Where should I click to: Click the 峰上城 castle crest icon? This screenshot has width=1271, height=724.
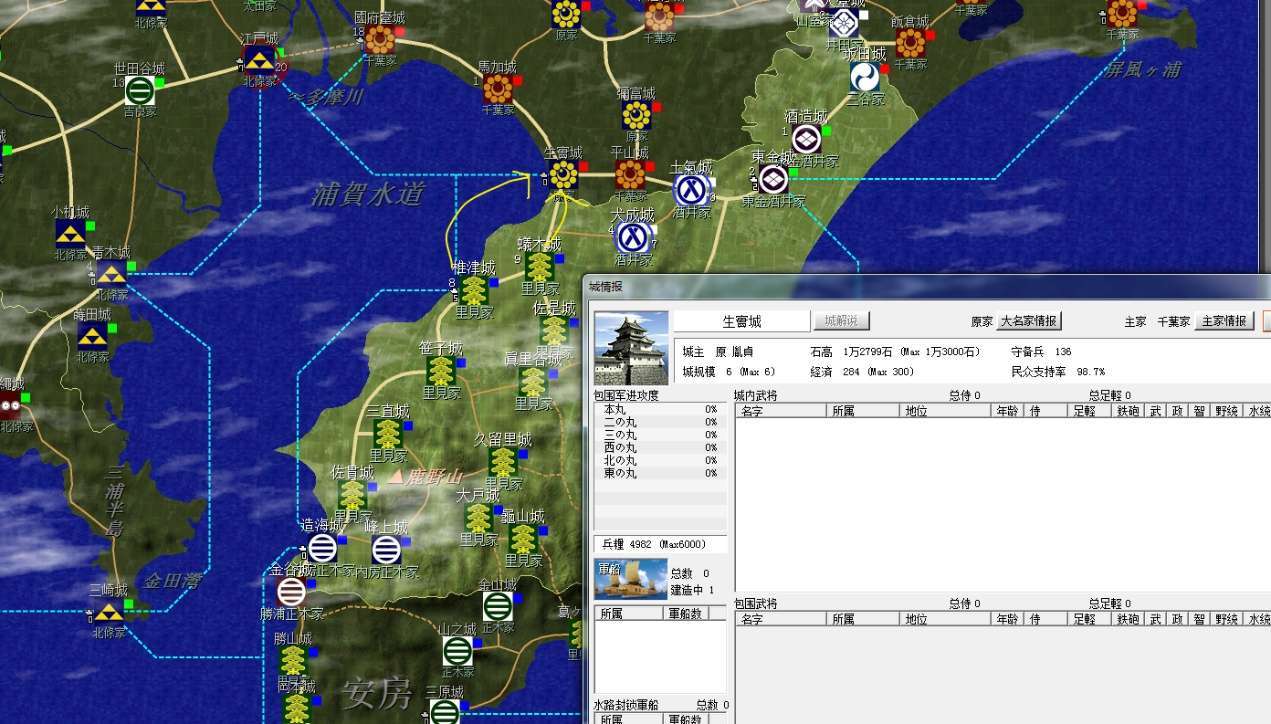[386, 549]
